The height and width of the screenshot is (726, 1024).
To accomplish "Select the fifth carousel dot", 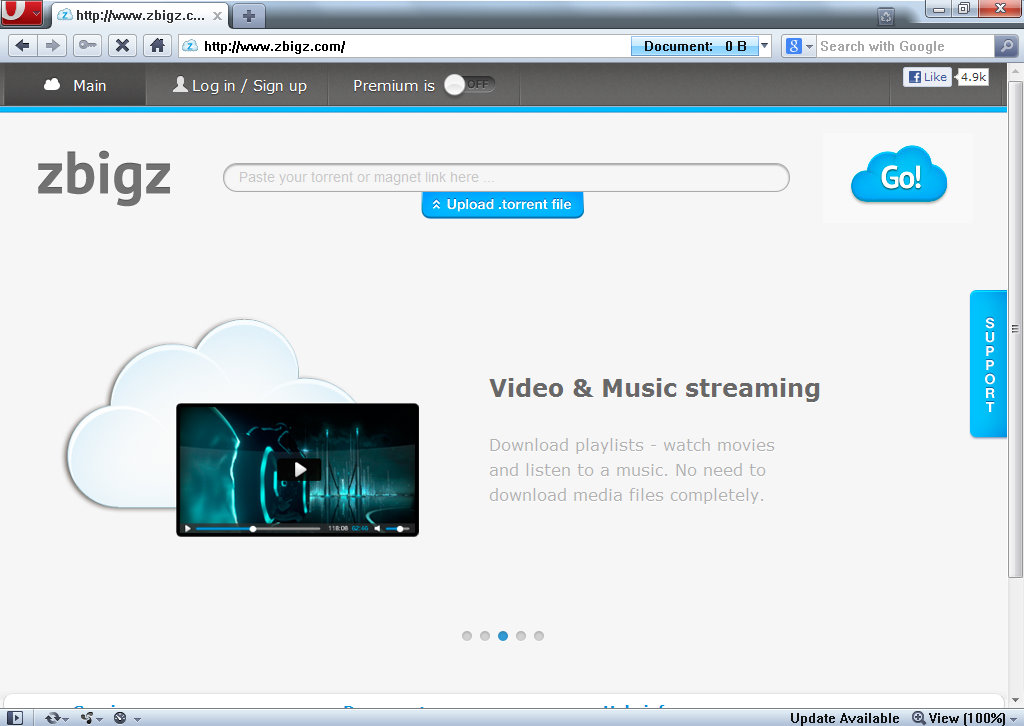I will point(539,636).
